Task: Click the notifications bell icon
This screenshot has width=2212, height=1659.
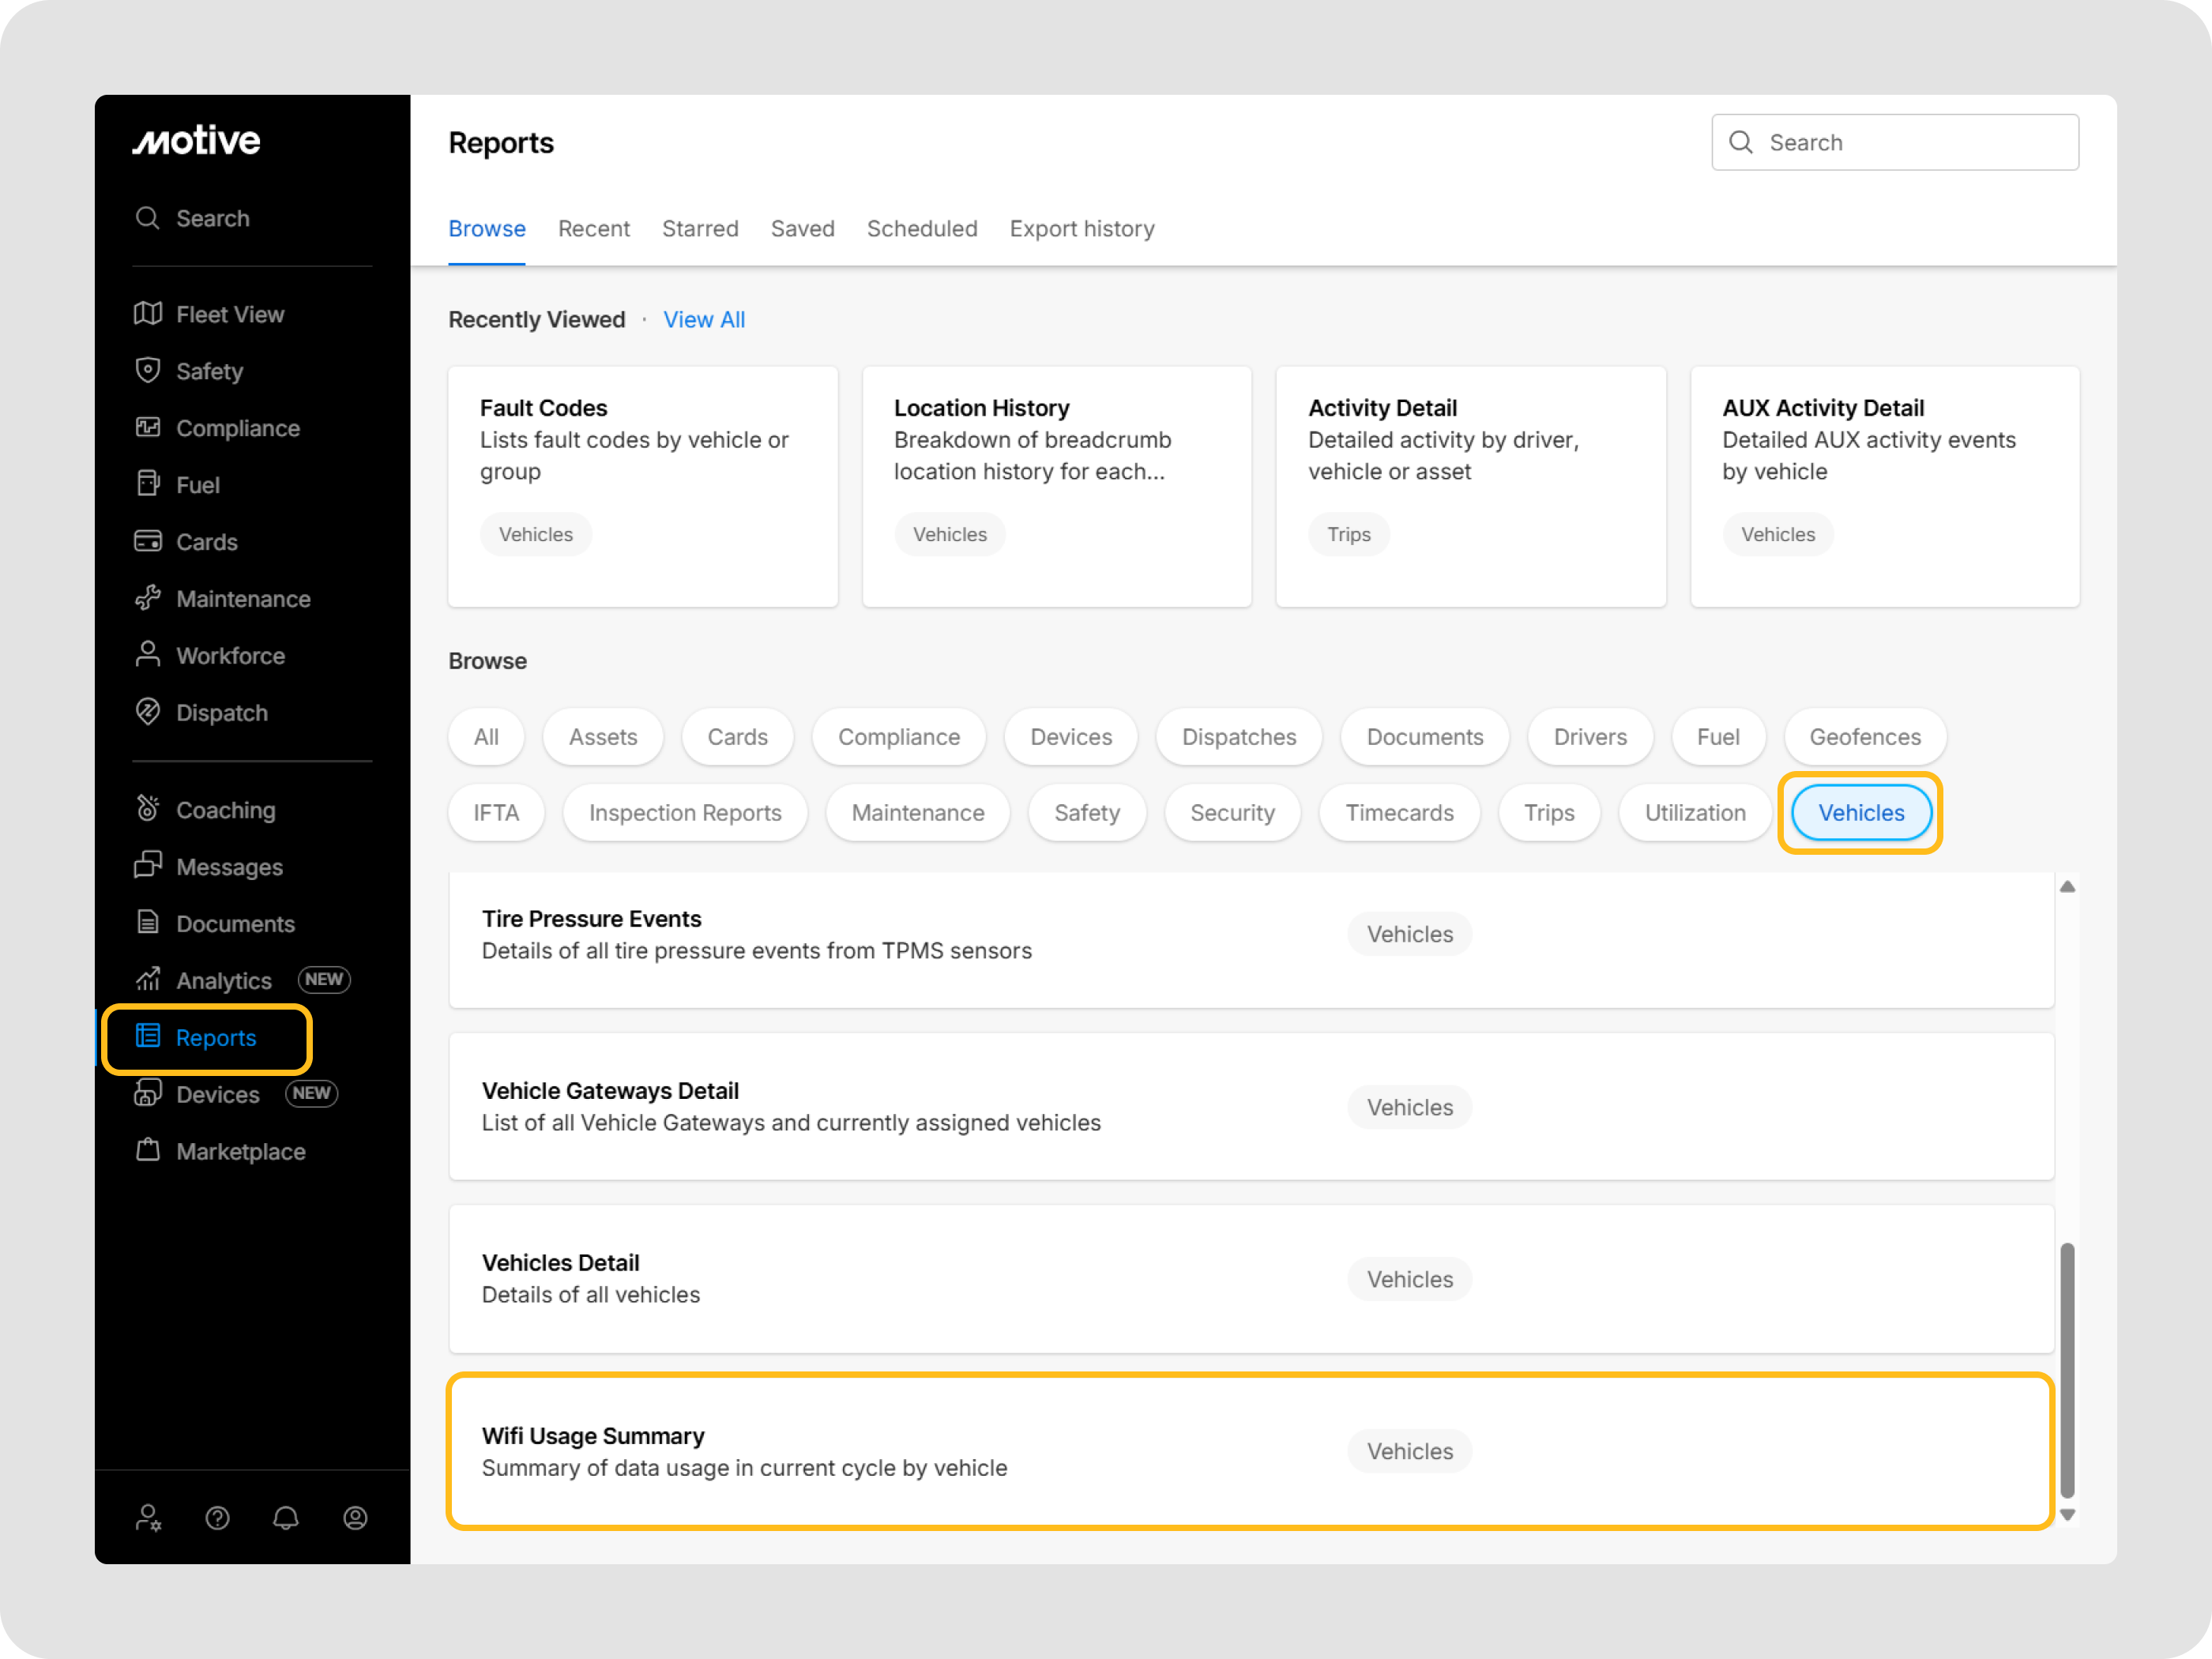Action: point(286,1518)
